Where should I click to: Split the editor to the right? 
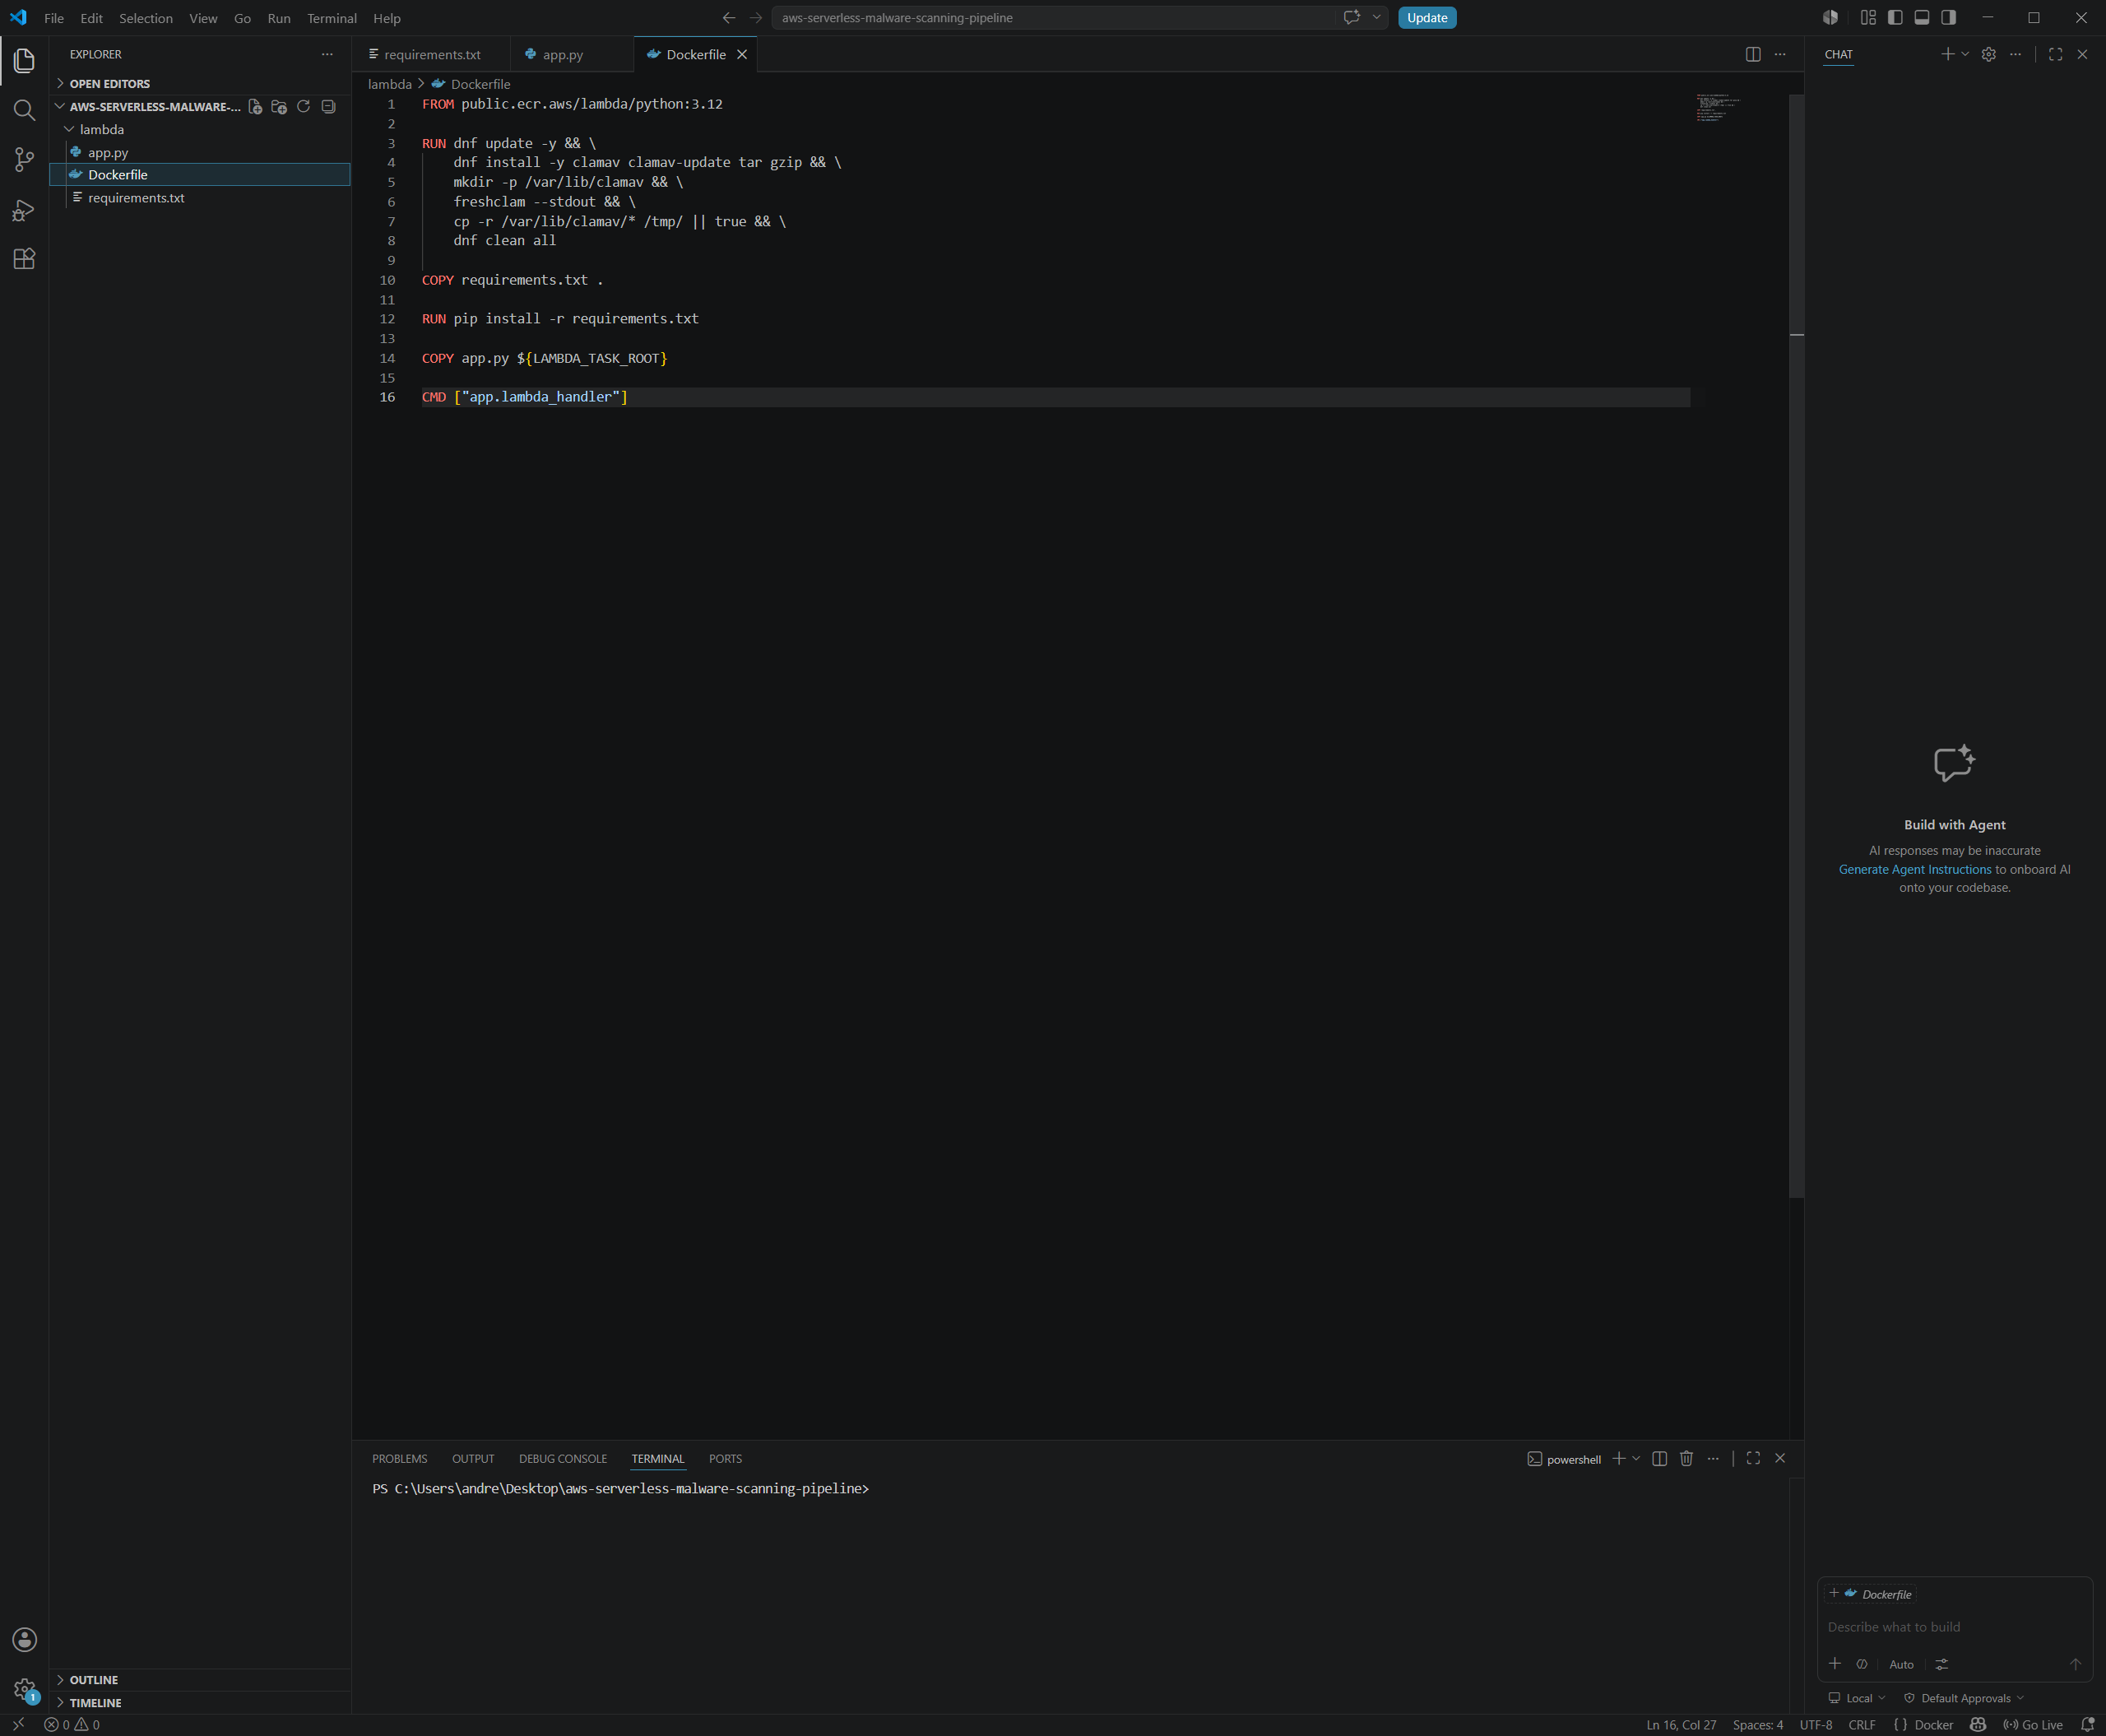(1753, 55)
